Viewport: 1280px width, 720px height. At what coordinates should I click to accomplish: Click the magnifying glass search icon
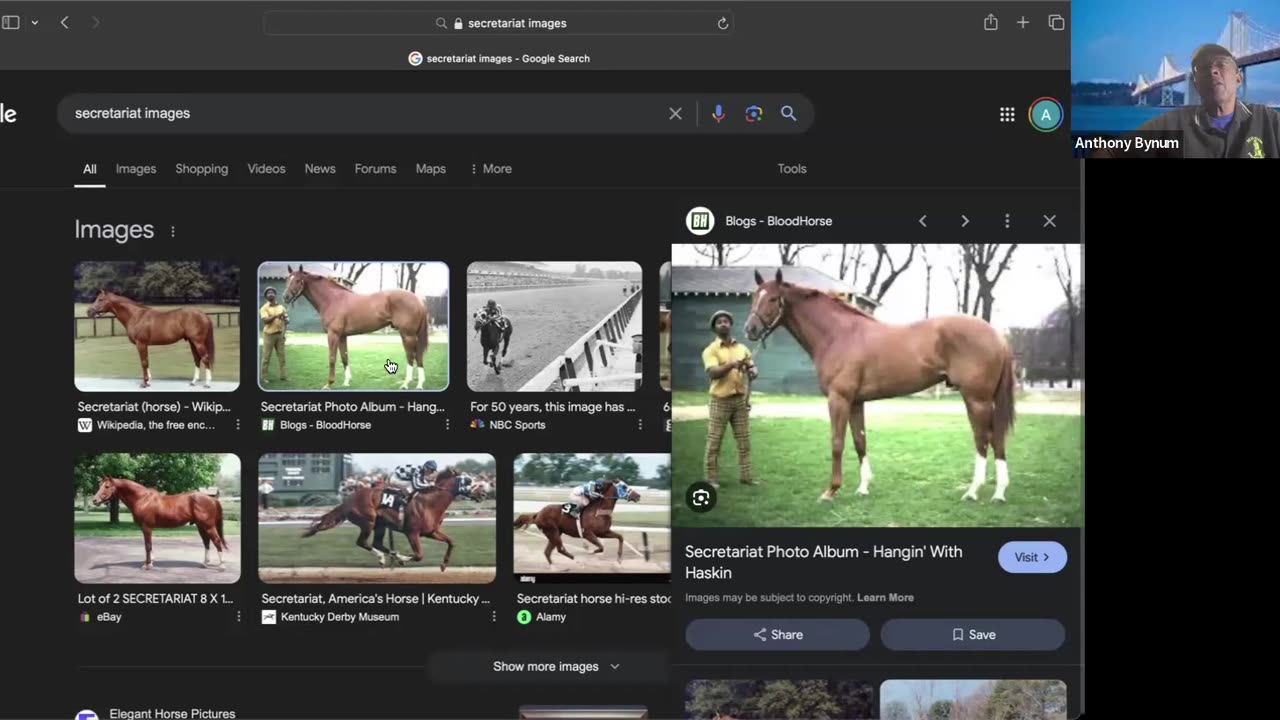[788, 114]
